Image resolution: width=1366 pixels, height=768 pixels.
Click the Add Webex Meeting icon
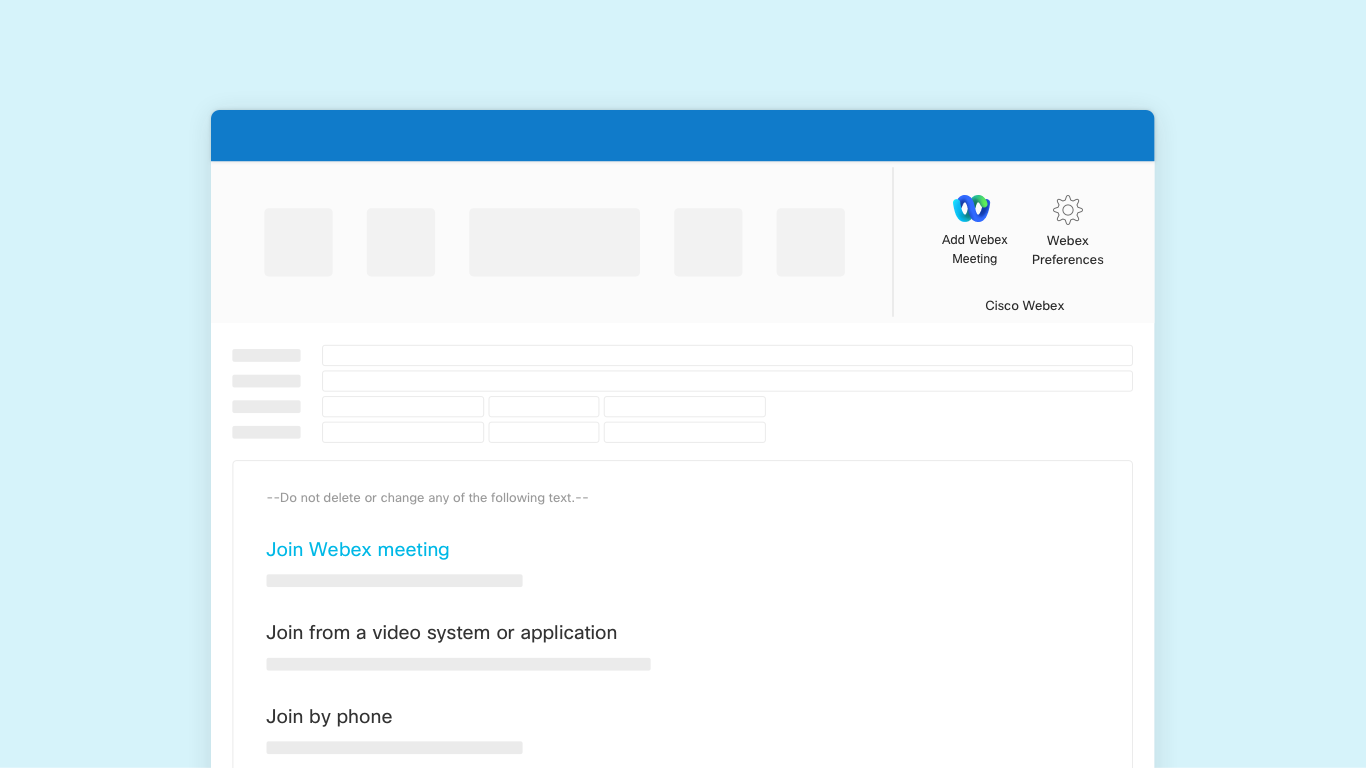click(971, 209)
